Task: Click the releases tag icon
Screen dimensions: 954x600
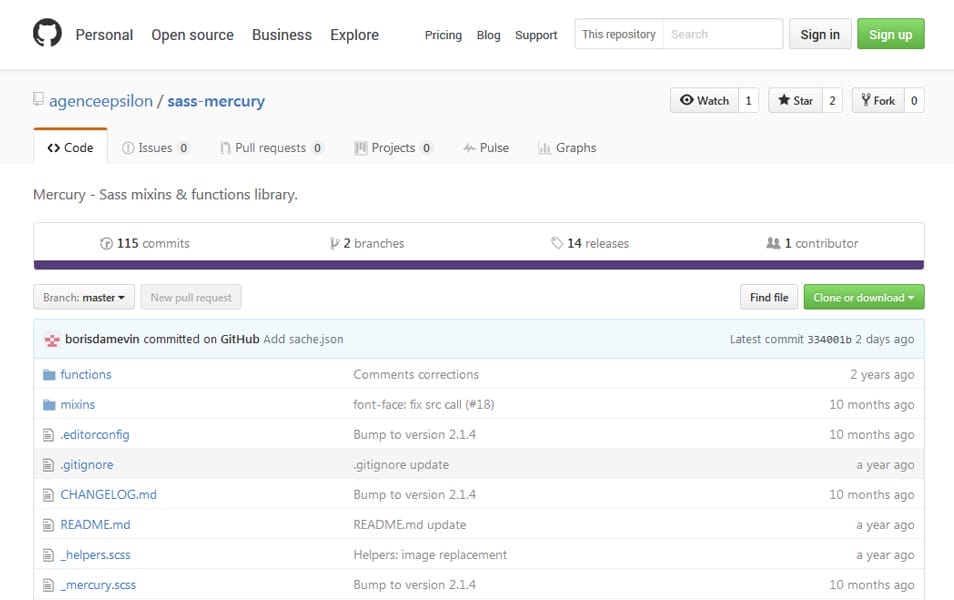Action: [557, 243]
